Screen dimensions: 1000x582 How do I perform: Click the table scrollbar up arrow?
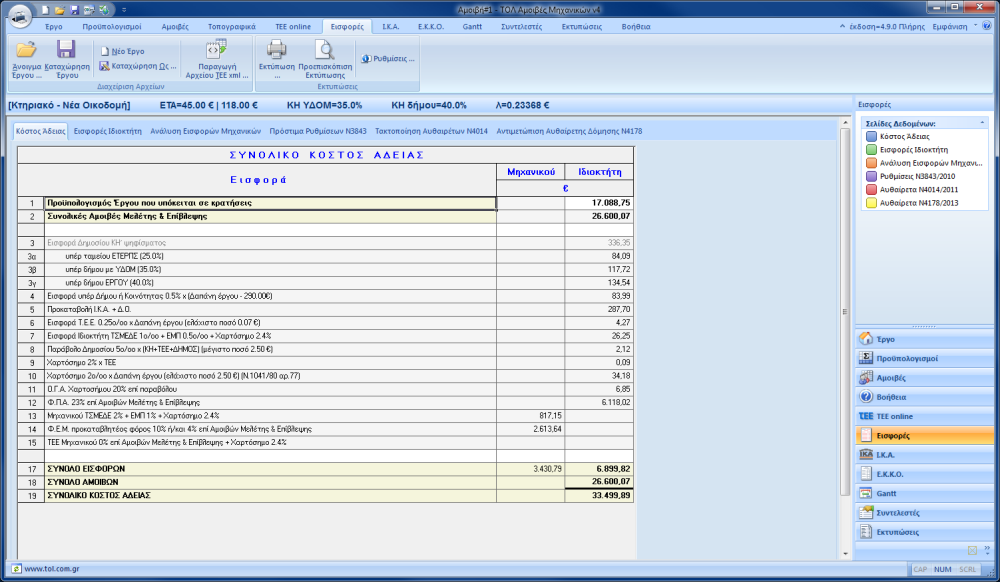click(846, 122)
